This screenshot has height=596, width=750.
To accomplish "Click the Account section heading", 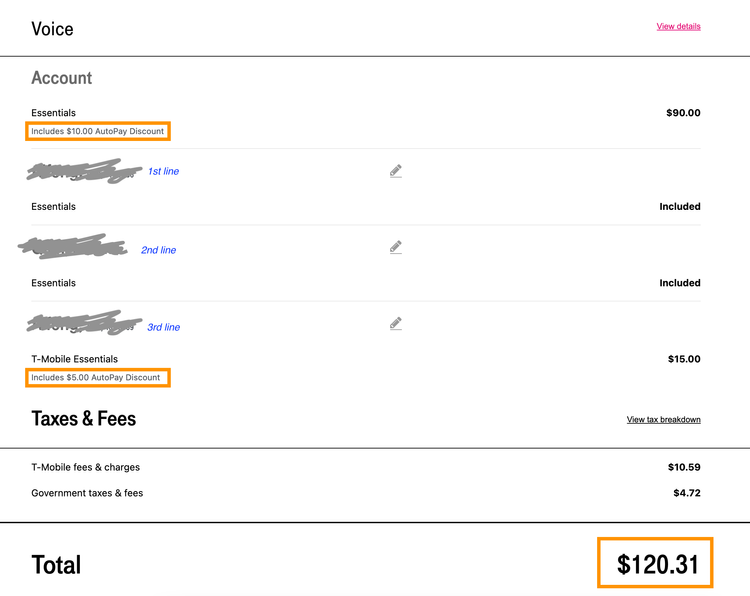I will 62,78.
